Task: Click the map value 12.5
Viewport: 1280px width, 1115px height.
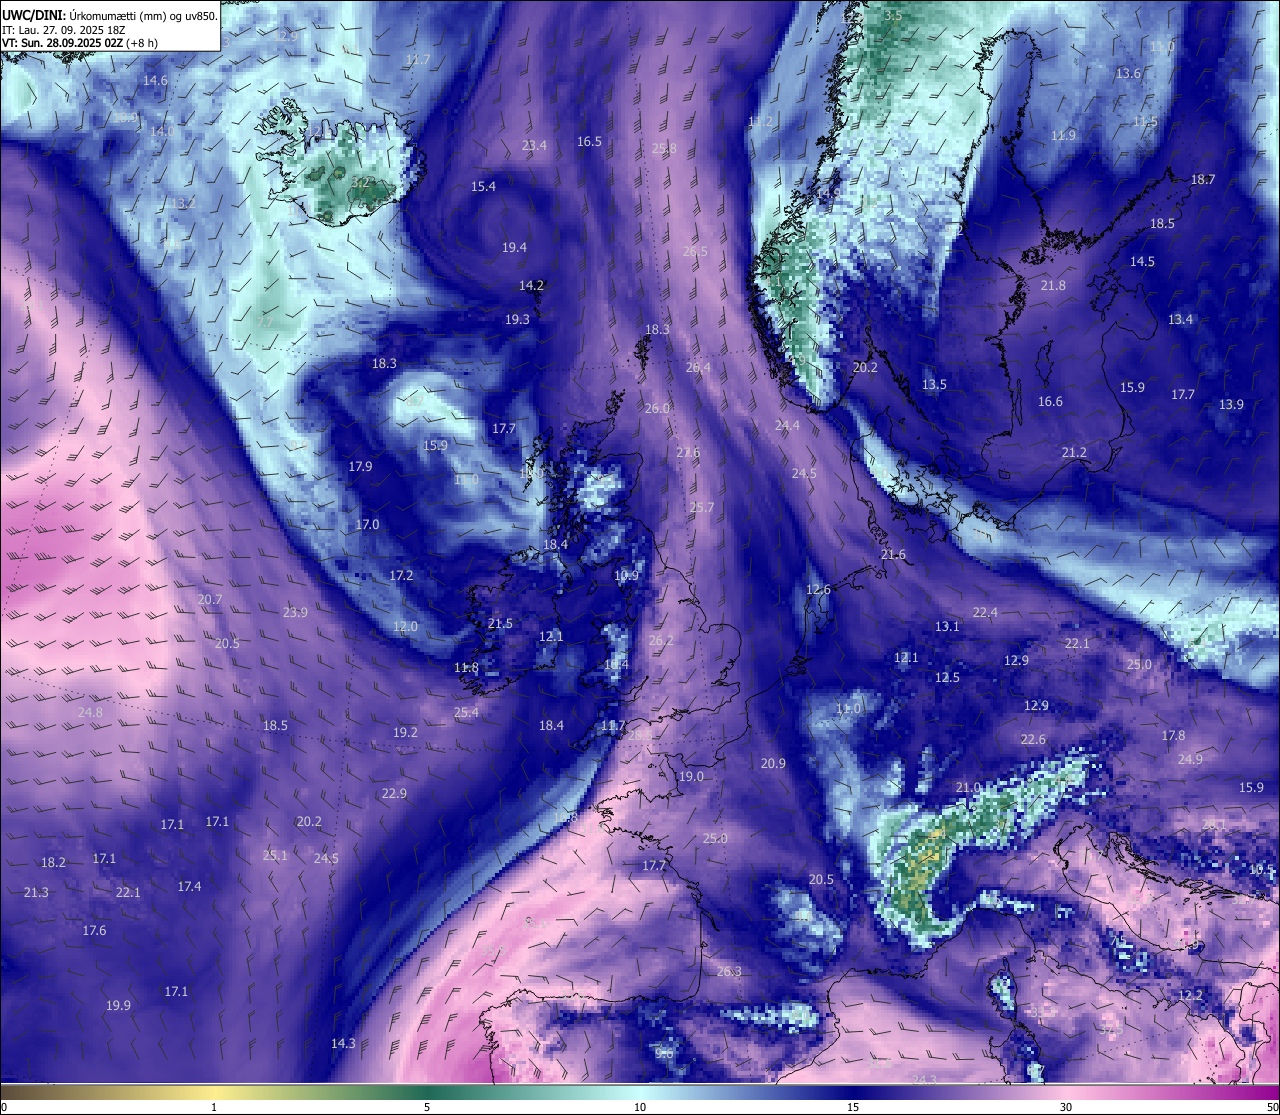Action: click(947, 677)
